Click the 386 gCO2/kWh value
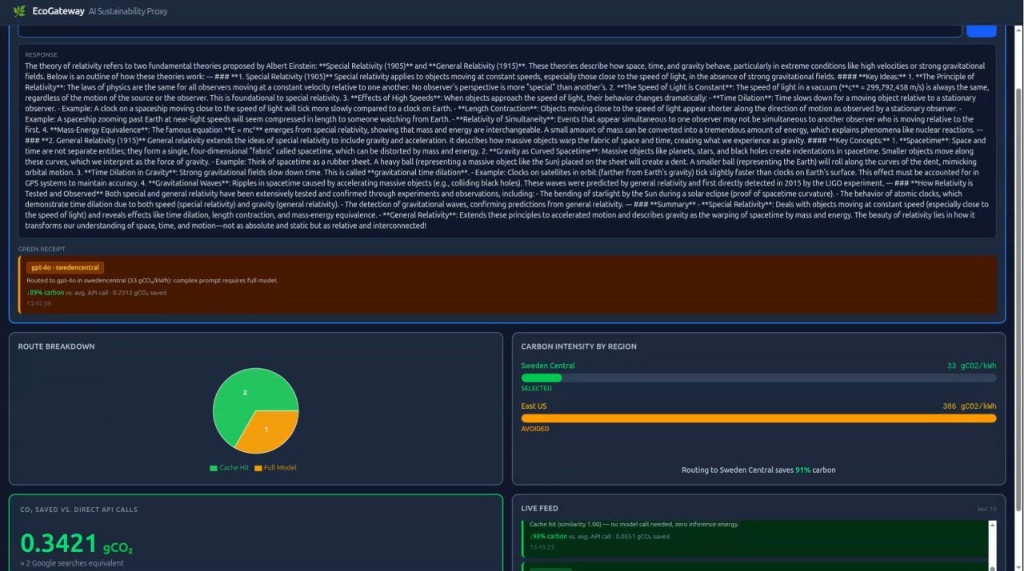The image size is (1024, 571). pyautogui.click(x=969, y=406)
